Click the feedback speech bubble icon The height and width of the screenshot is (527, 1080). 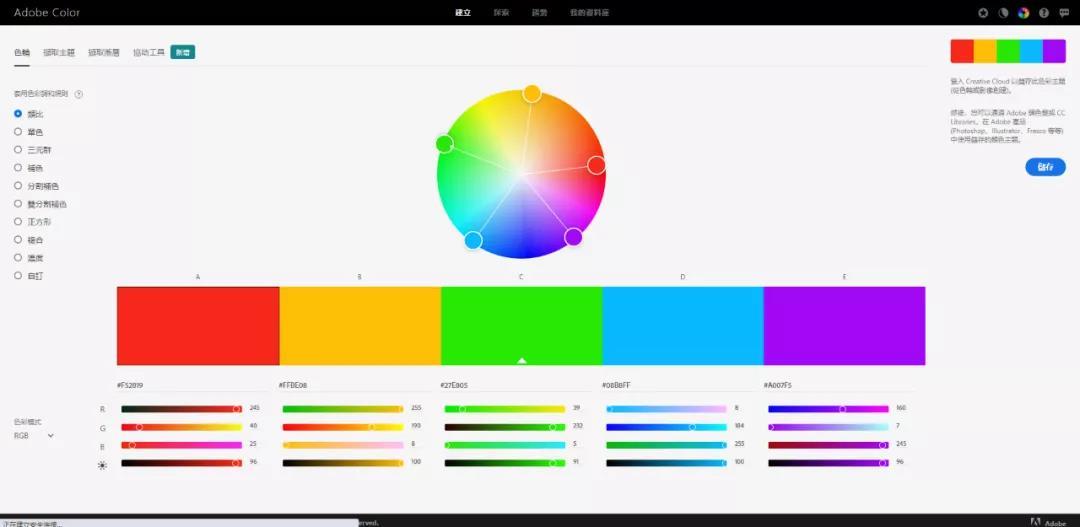click(1064, 13)
